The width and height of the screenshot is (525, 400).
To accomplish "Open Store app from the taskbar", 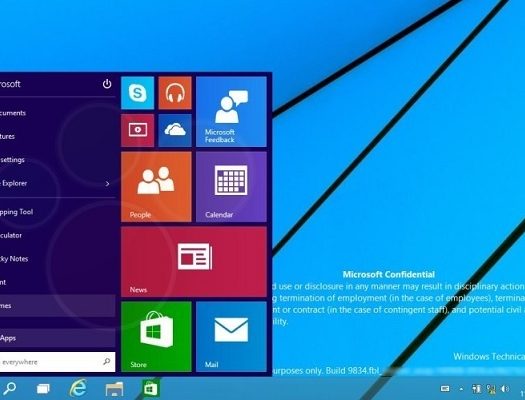I will tap(150, 389).
